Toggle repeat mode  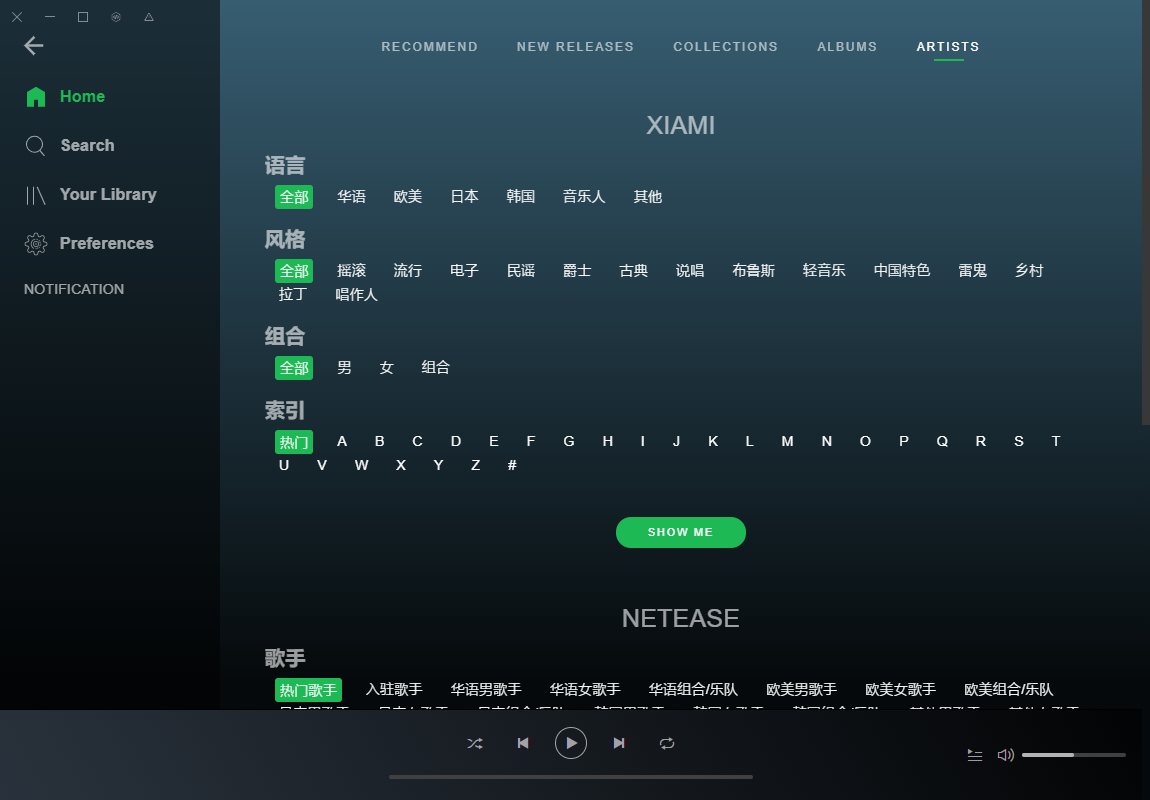pos(667,744)
